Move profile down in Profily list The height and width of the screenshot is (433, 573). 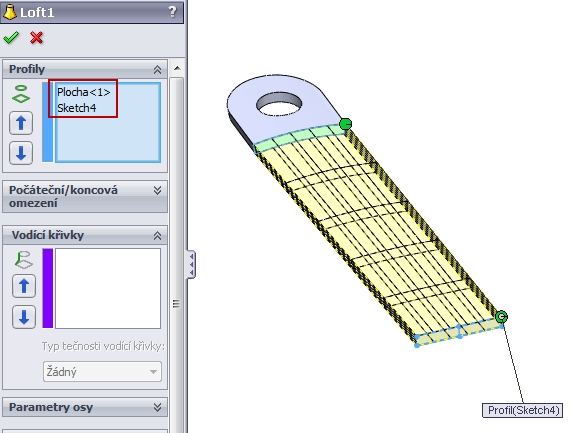[21, 153]
